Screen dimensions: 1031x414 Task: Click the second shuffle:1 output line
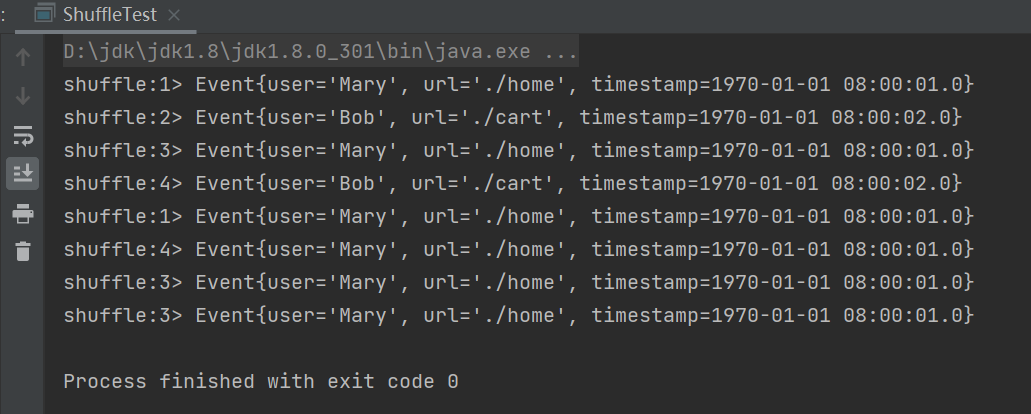click(517, 216)
